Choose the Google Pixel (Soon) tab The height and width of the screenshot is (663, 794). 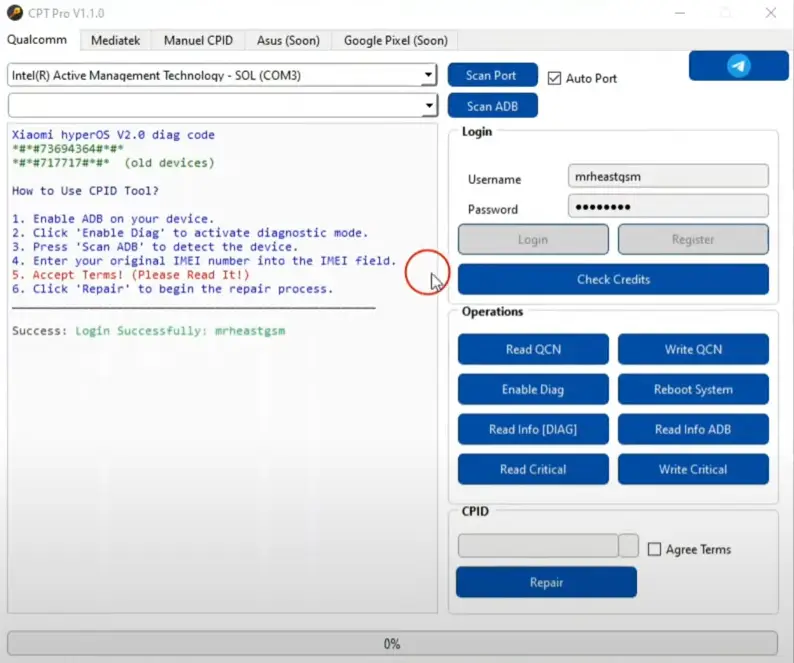[395, 41]
